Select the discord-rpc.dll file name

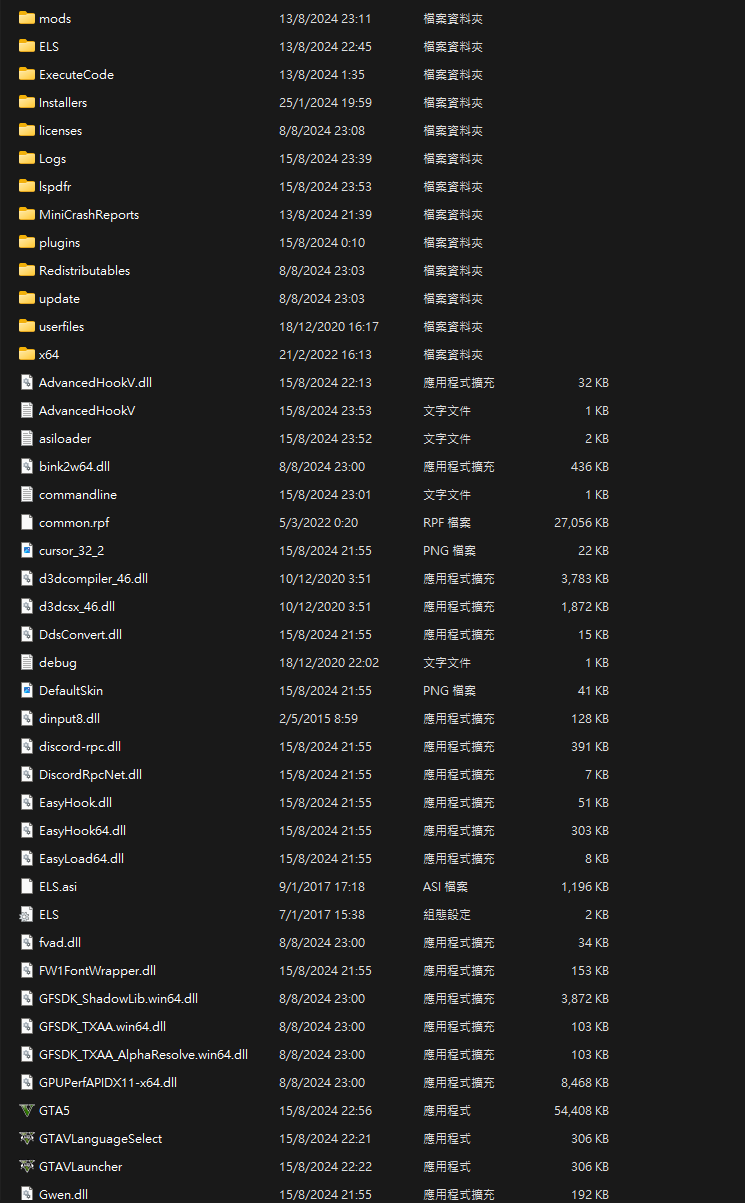80,746
